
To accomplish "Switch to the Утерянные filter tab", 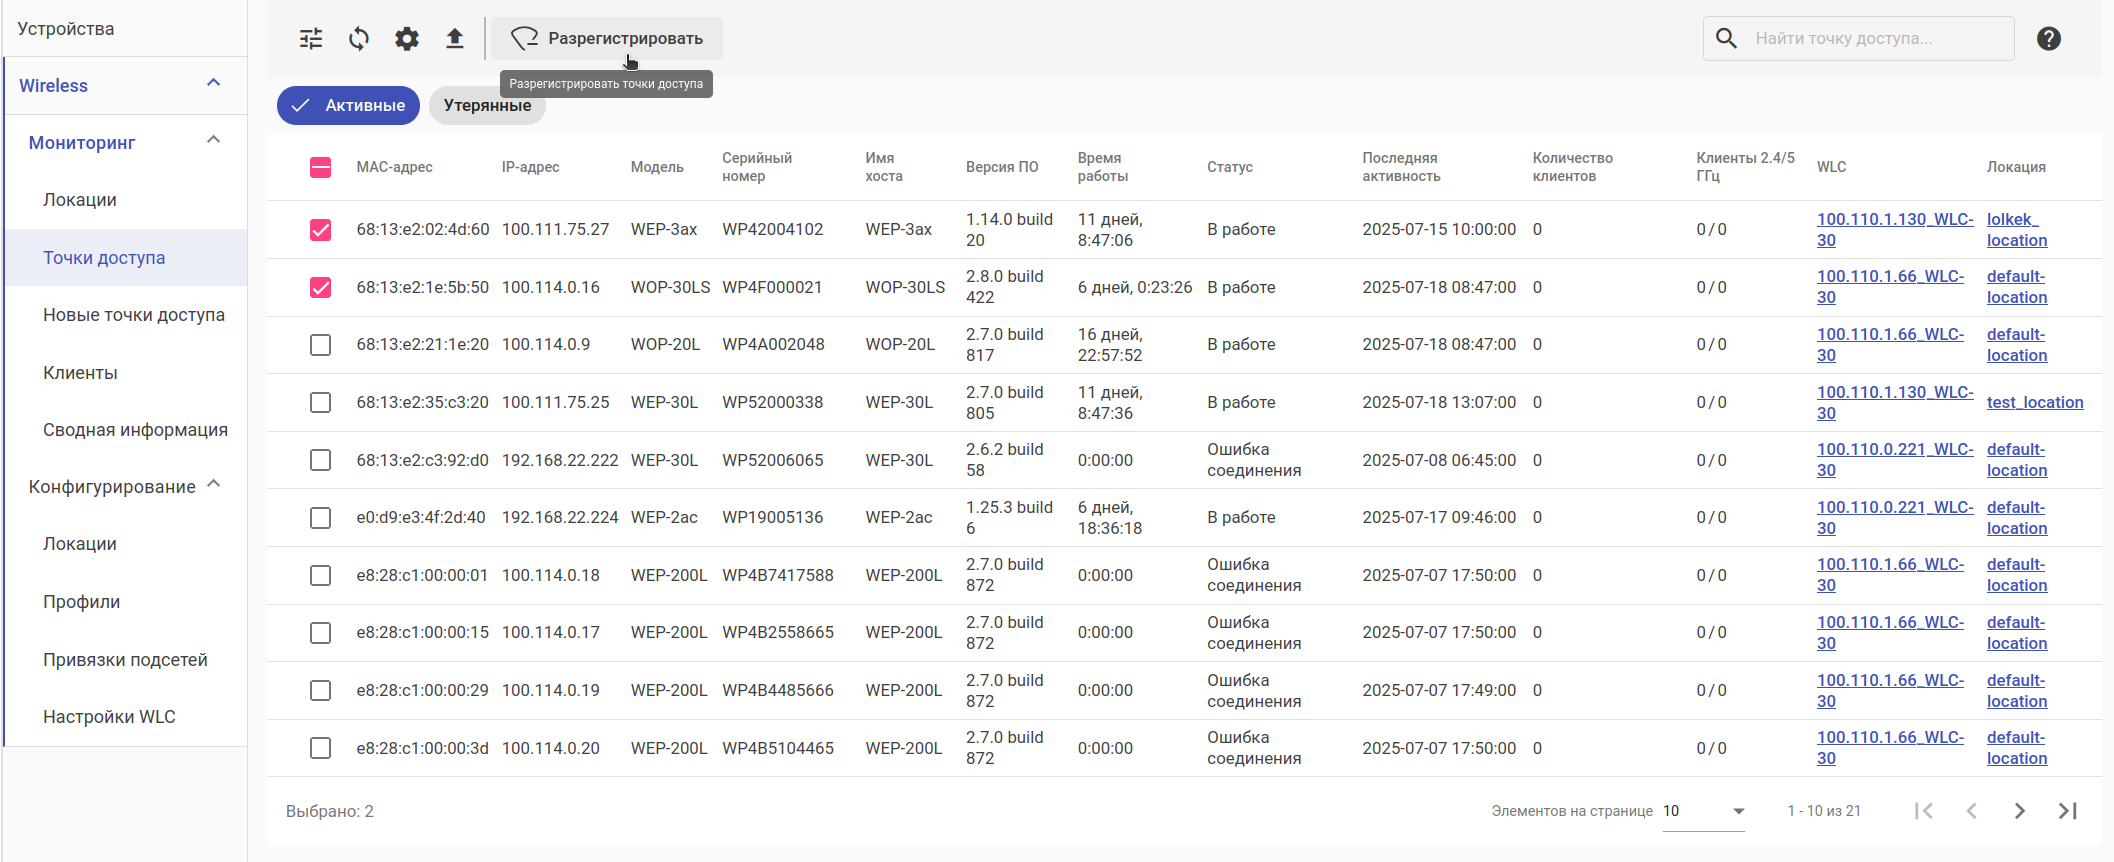I will point(487,106).
